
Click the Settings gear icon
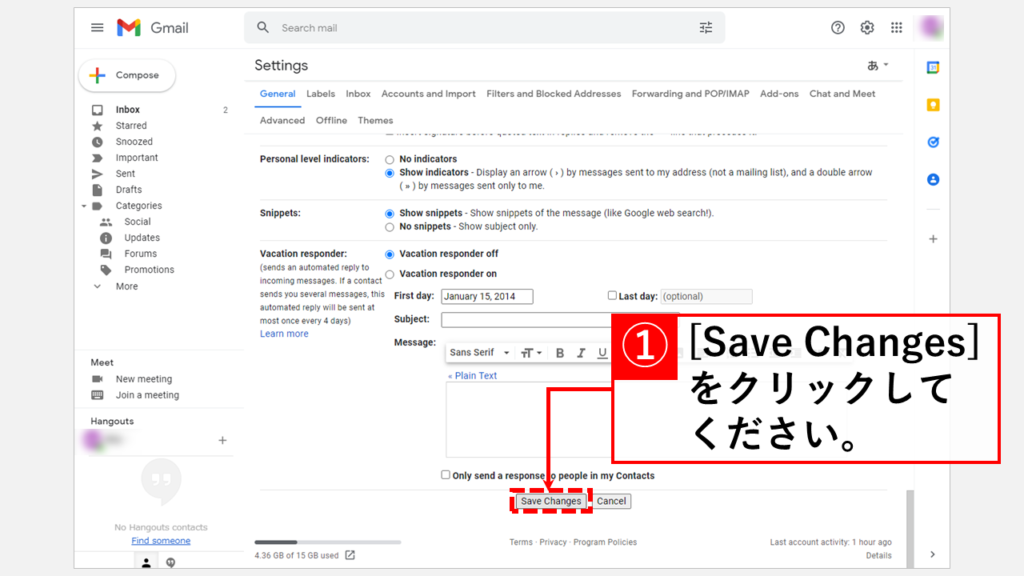(x=867, y=28)
